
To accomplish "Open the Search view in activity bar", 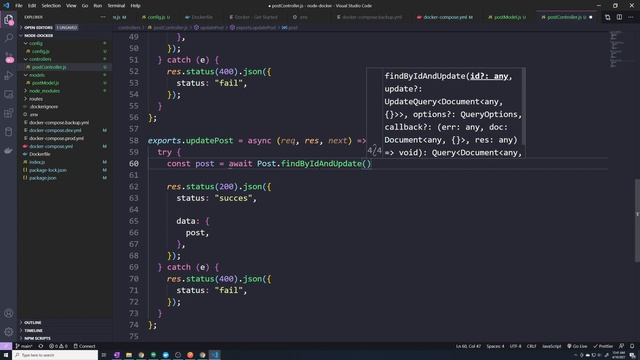I will 9,38.
